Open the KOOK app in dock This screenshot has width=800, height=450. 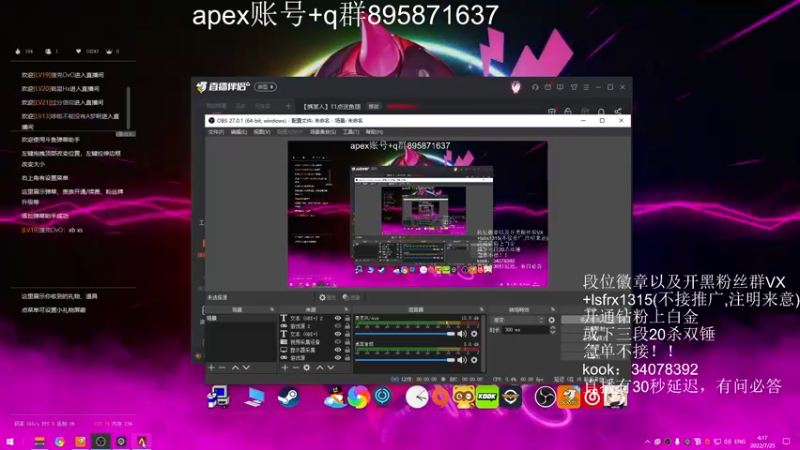pos(487,396)
